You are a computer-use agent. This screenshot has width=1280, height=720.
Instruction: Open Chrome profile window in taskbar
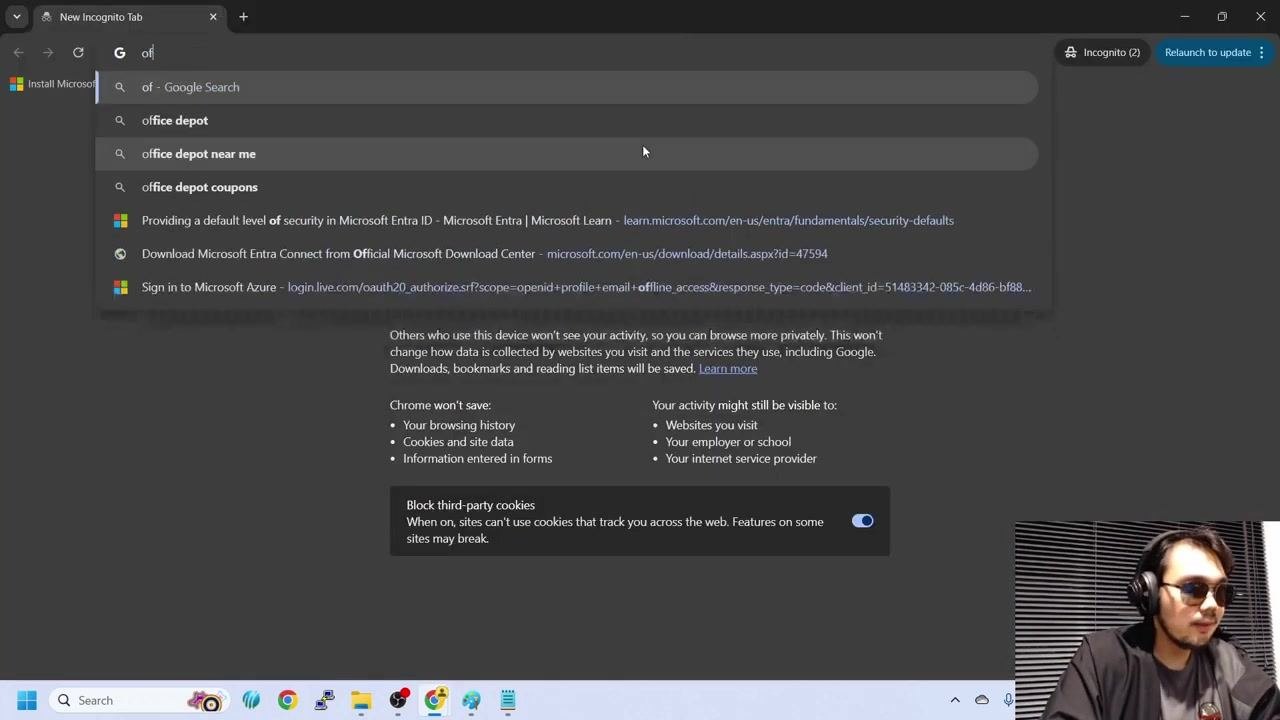[435, 700]
